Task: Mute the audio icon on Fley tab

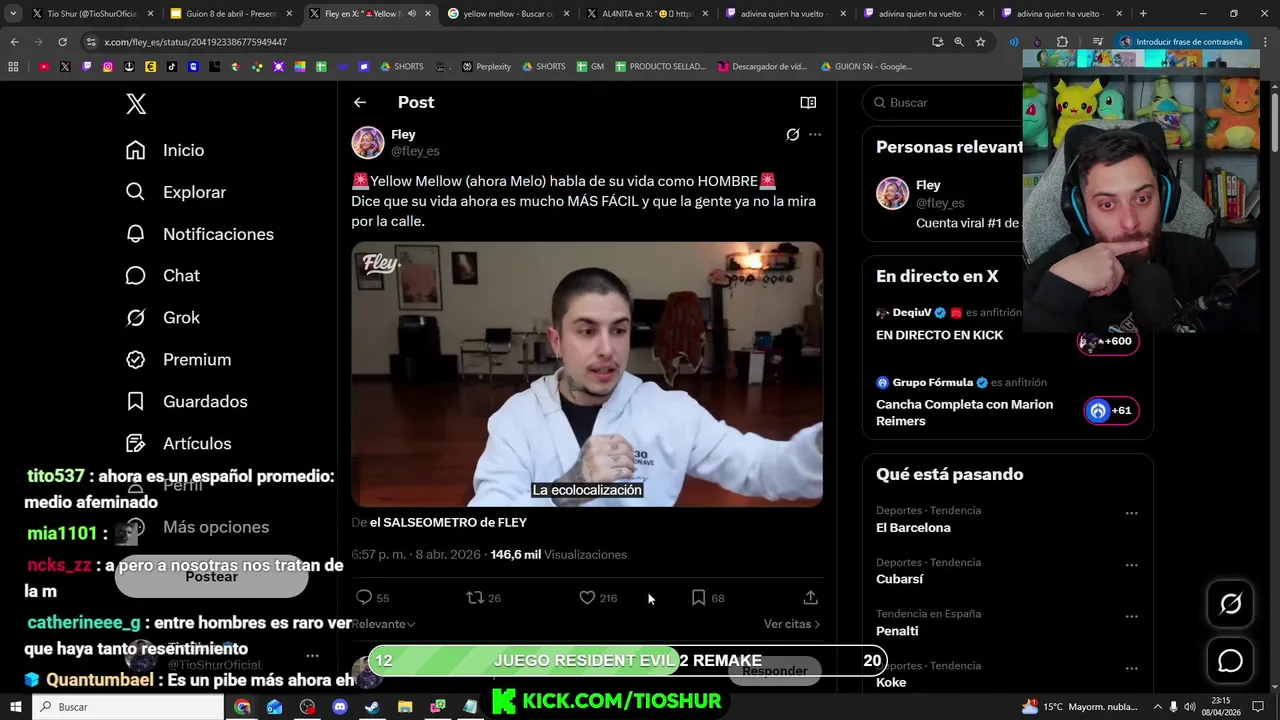Action: pyautogui.click(x=411, y=14)
